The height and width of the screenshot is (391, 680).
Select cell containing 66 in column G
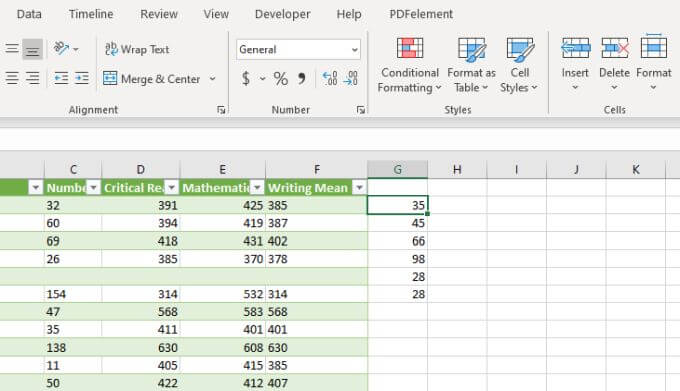(397, 241)
